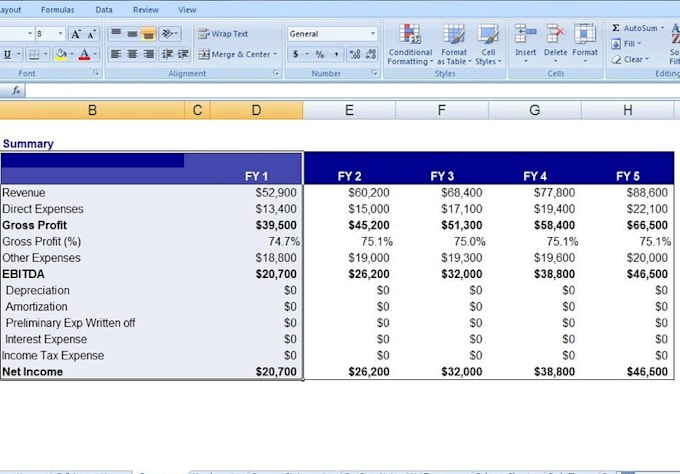Open Conditional Formatting menu
Screen dimensions: 680x474
(410, 45)
